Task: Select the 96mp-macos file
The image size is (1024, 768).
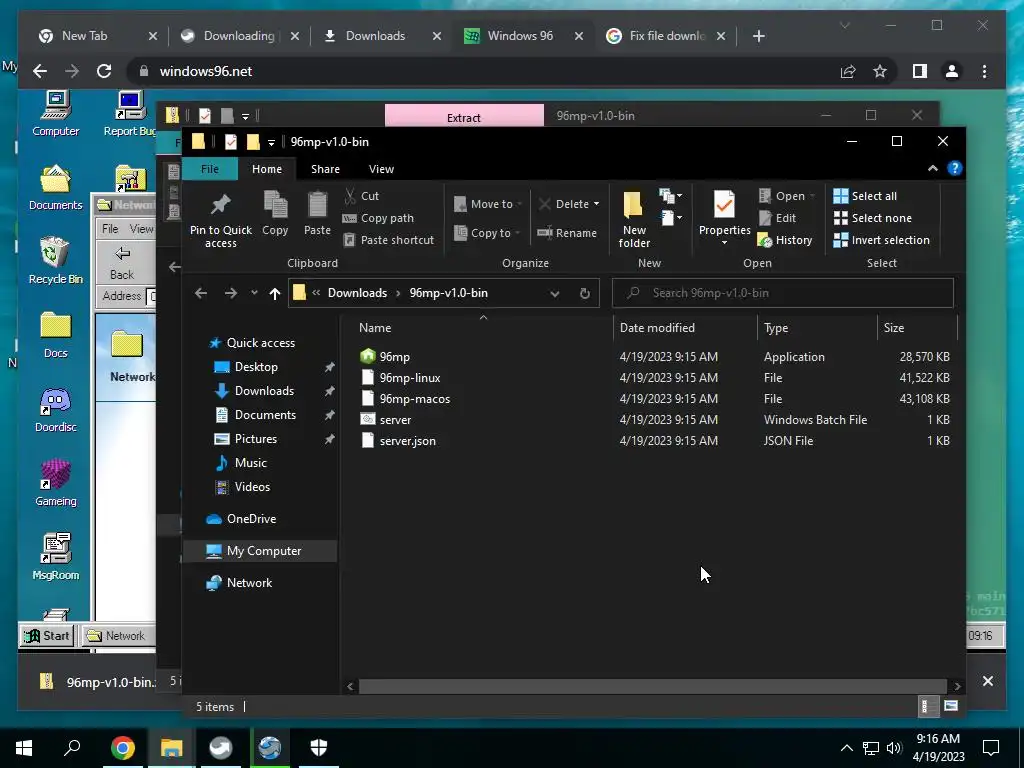Action: (415, 399)
